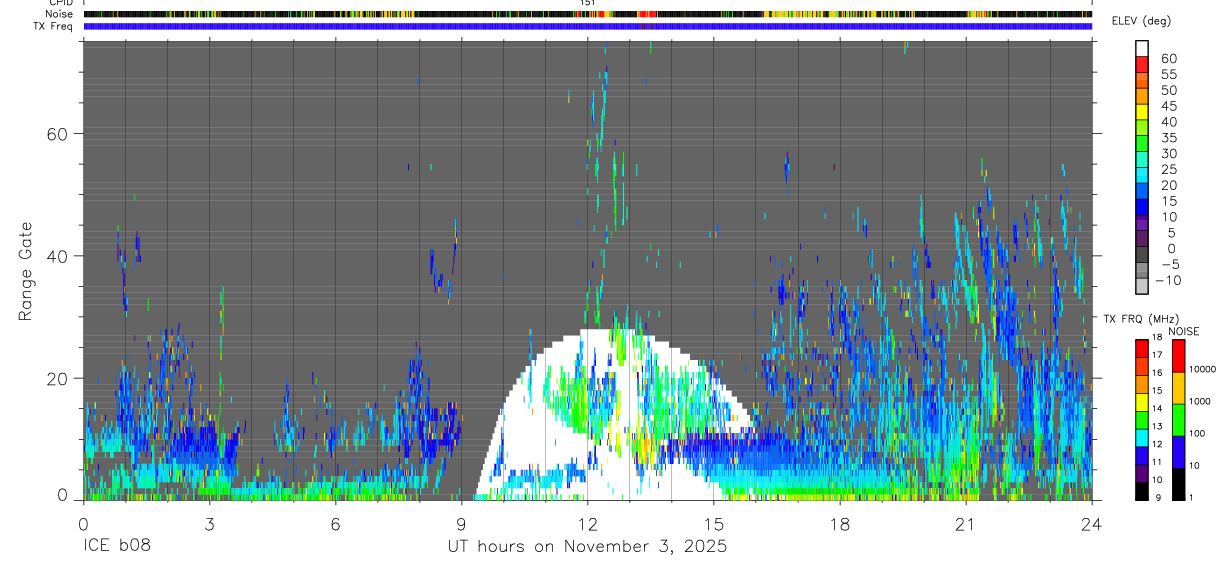Click green ELEV segment between 30 and 35
Screen dimensions: 1228x567
click(1142, 144)
